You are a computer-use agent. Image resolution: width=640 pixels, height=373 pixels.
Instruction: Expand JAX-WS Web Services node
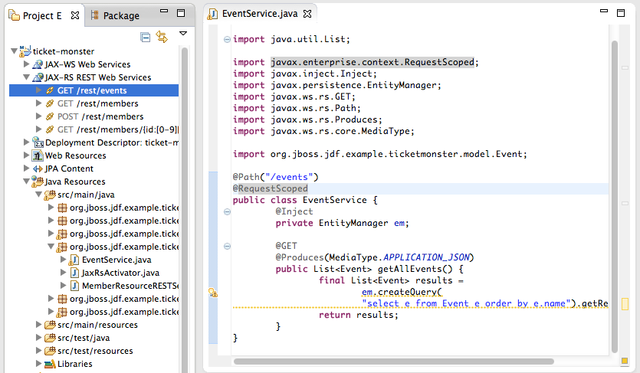point(26,64)
